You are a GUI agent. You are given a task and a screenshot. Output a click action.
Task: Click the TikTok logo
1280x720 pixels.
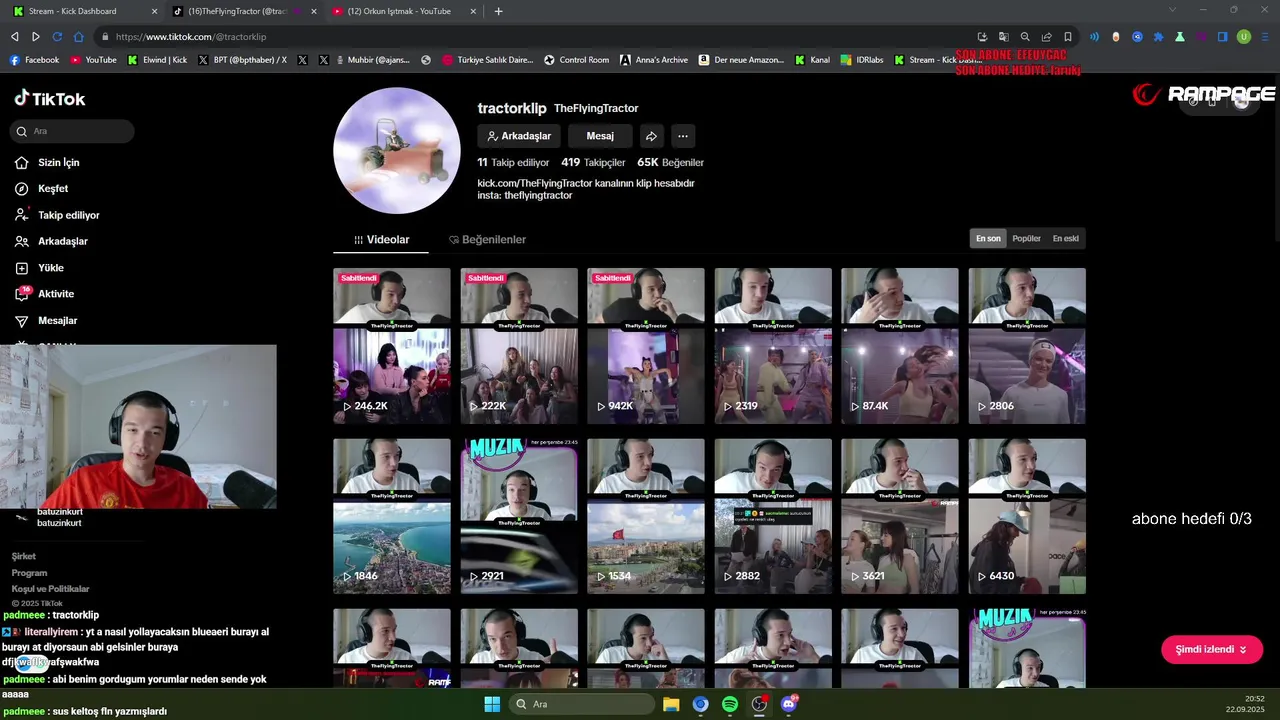click(49, 98)
